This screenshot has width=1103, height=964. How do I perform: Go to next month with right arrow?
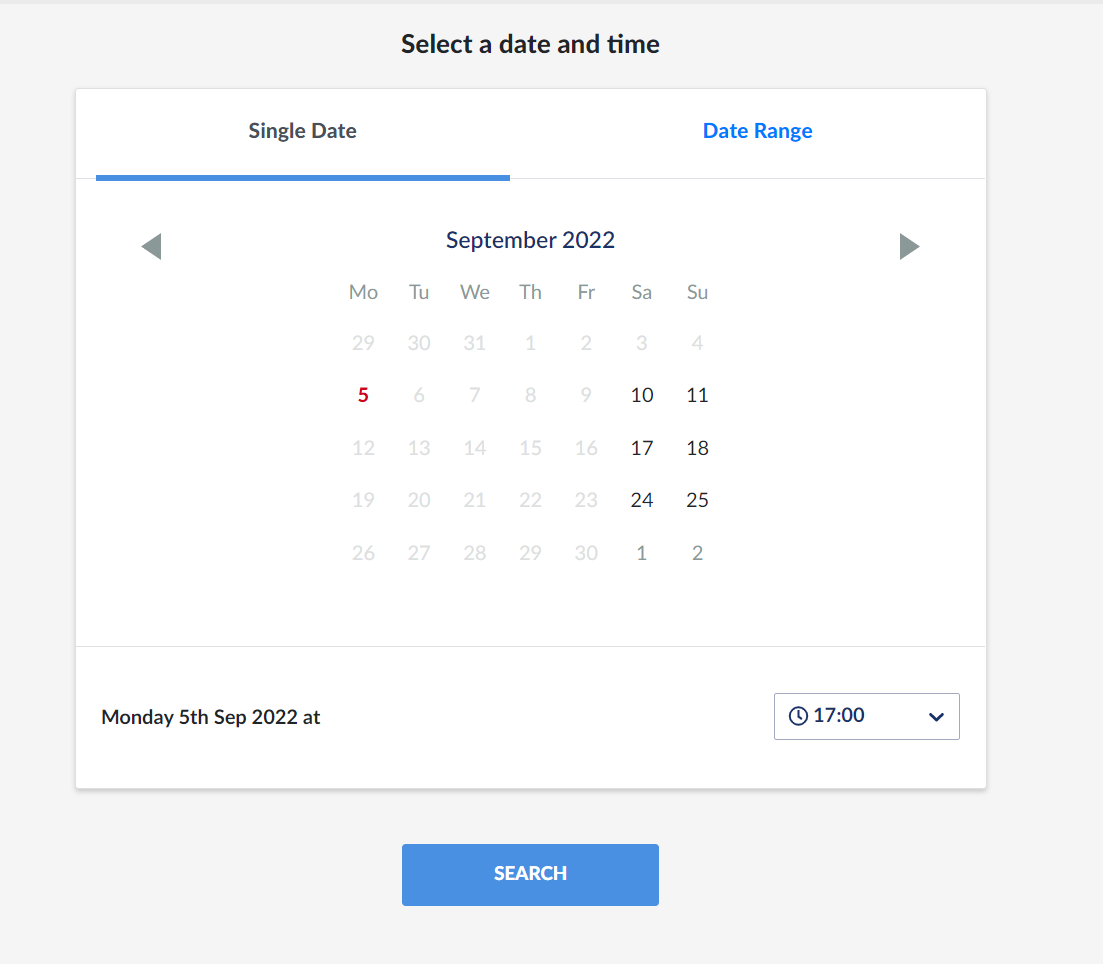[x=909, y=246]
